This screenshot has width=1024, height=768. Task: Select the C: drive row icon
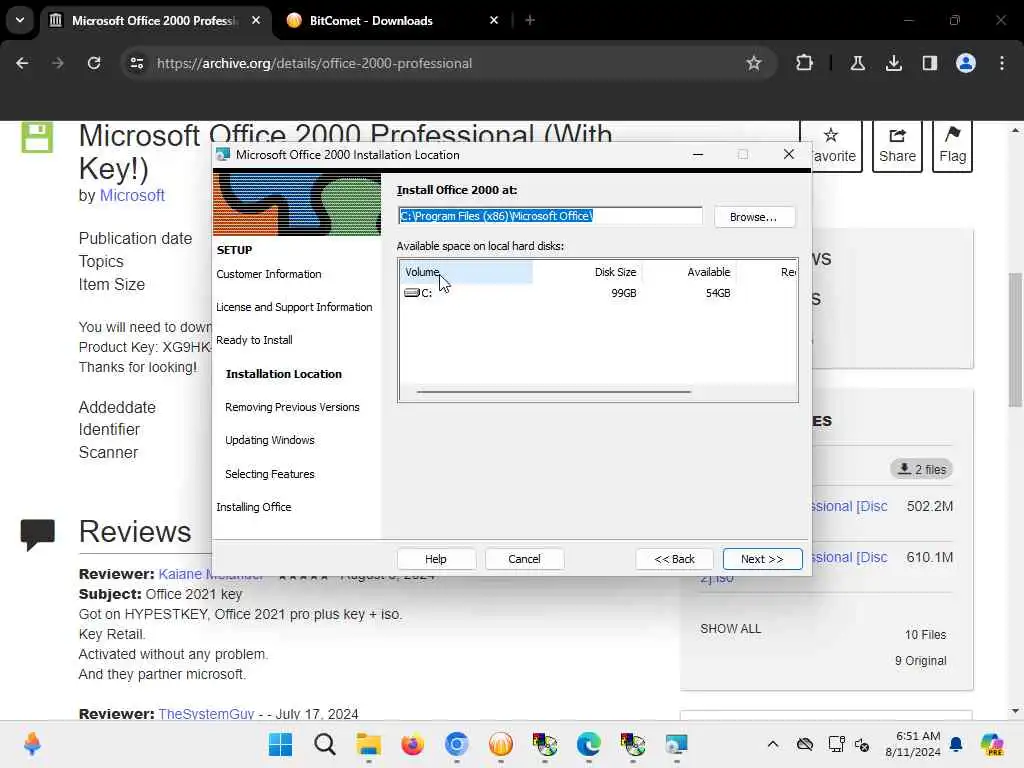pos(411,293)
